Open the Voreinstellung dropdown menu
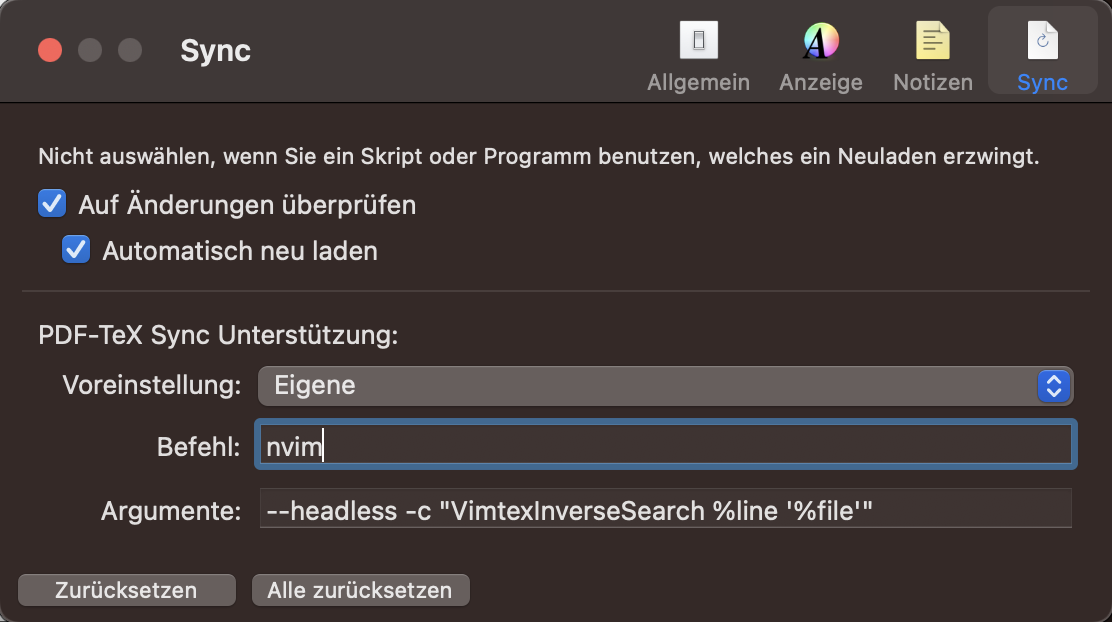The height and width of the screenshot is (622, 1112). (x=666, y=386)
